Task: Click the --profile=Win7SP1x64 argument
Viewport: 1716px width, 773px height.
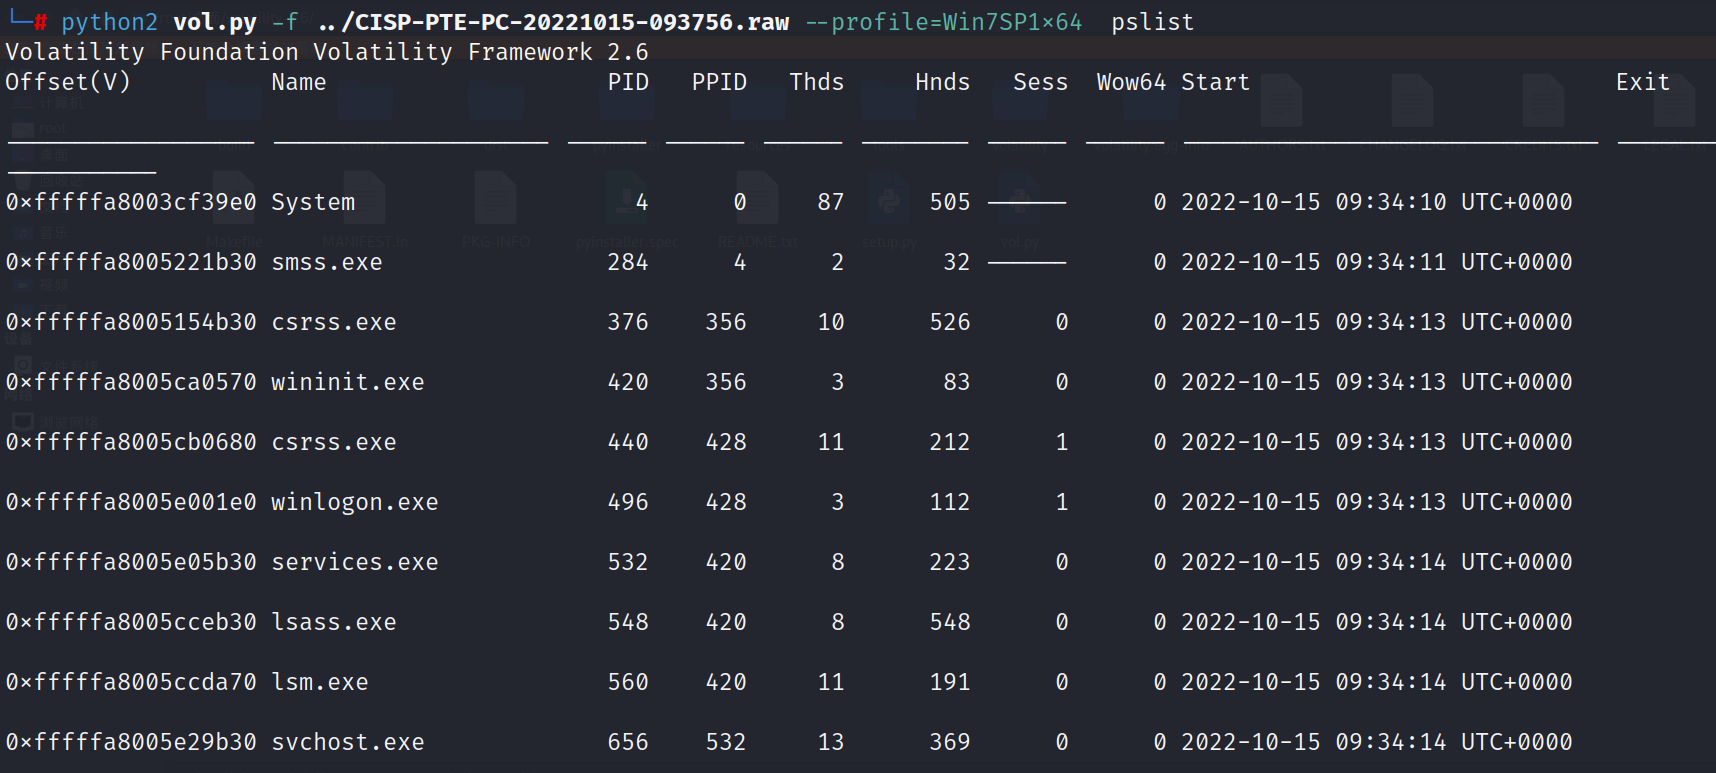Action: coord(944,22)
